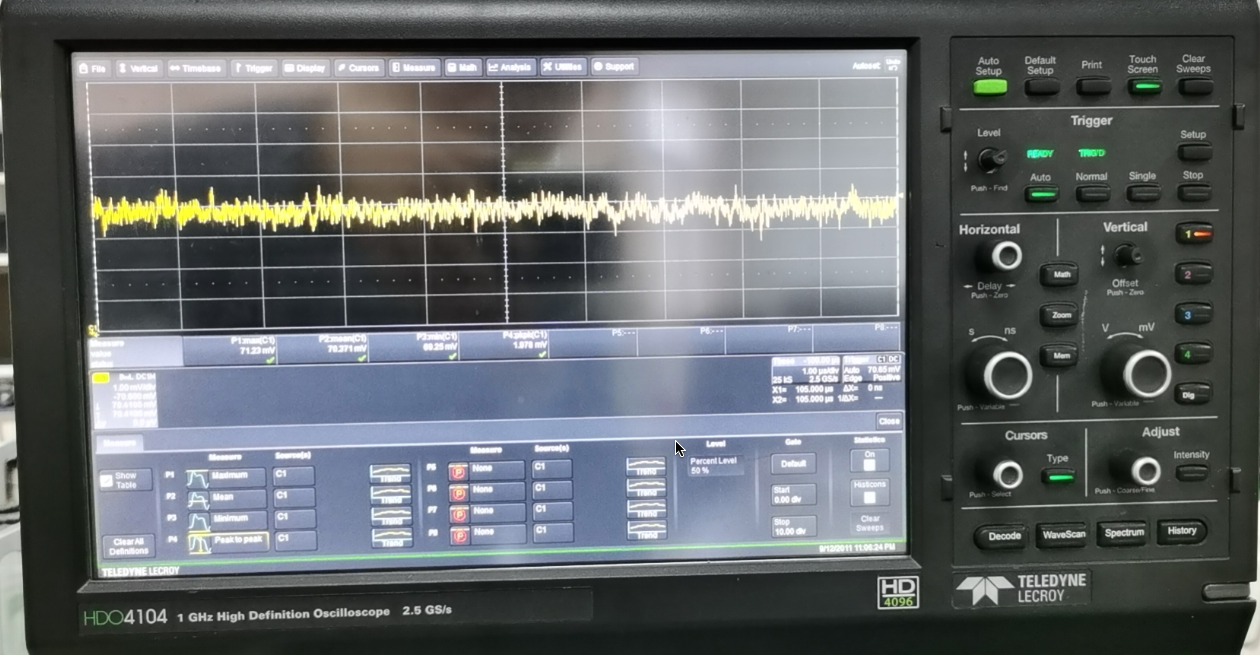Screen dimensions: 1260x655
Task: Click the Gate Default button
Action: coord(793,464)
